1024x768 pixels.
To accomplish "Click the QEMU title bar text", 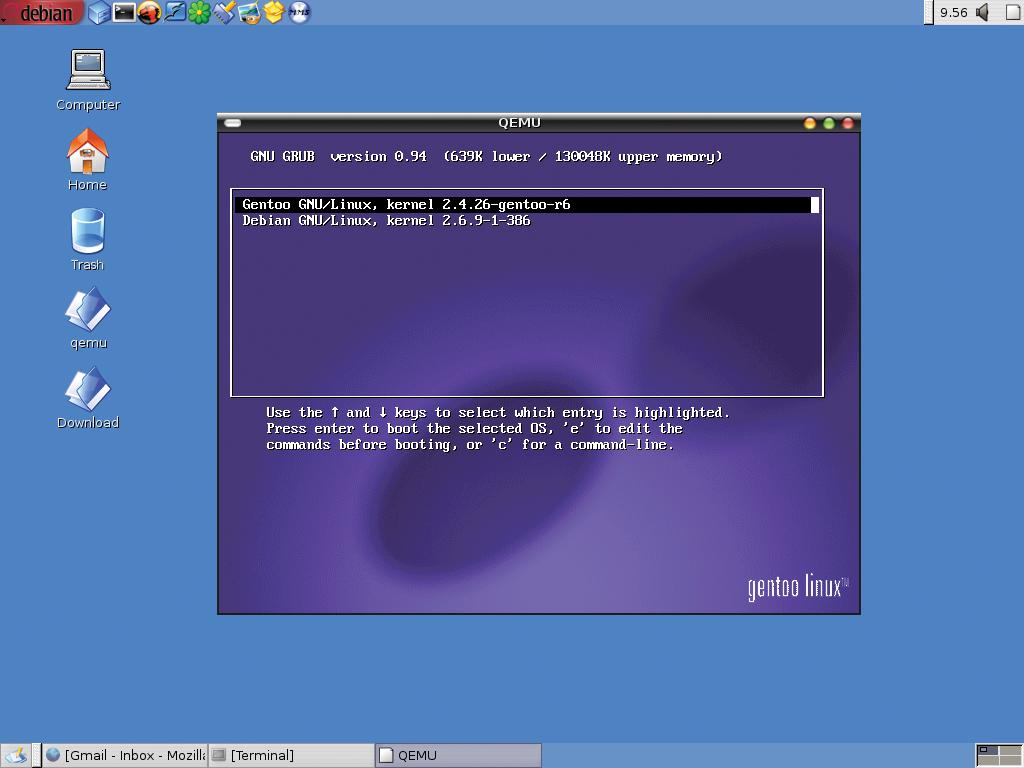I will (x=519, y=123).
